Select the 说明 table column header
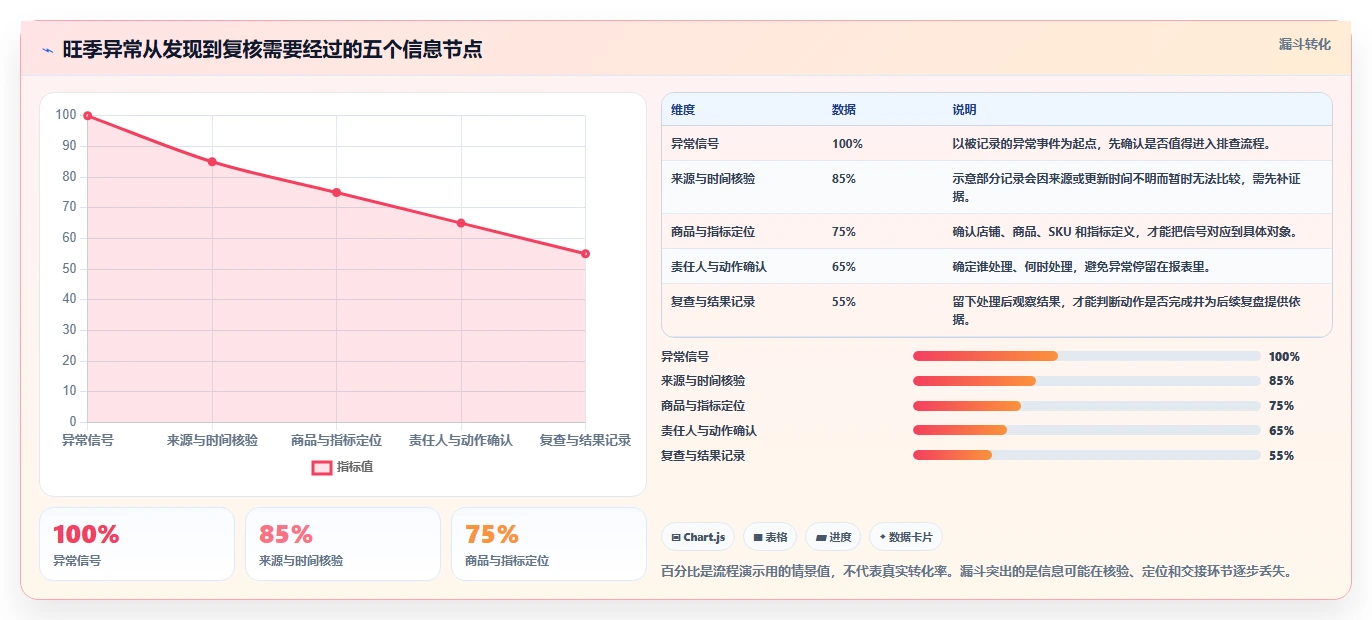 click(x=964, y=110)
